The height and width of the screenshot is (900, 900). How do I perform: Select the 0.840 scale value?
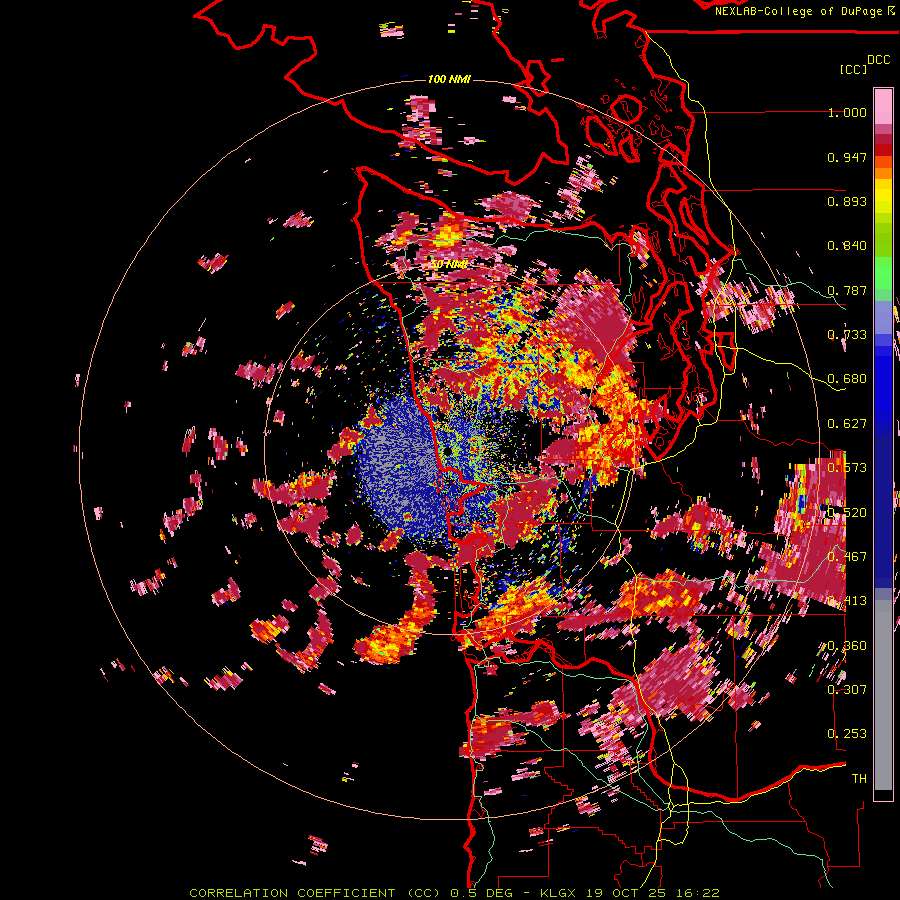(x=847, y=246)
